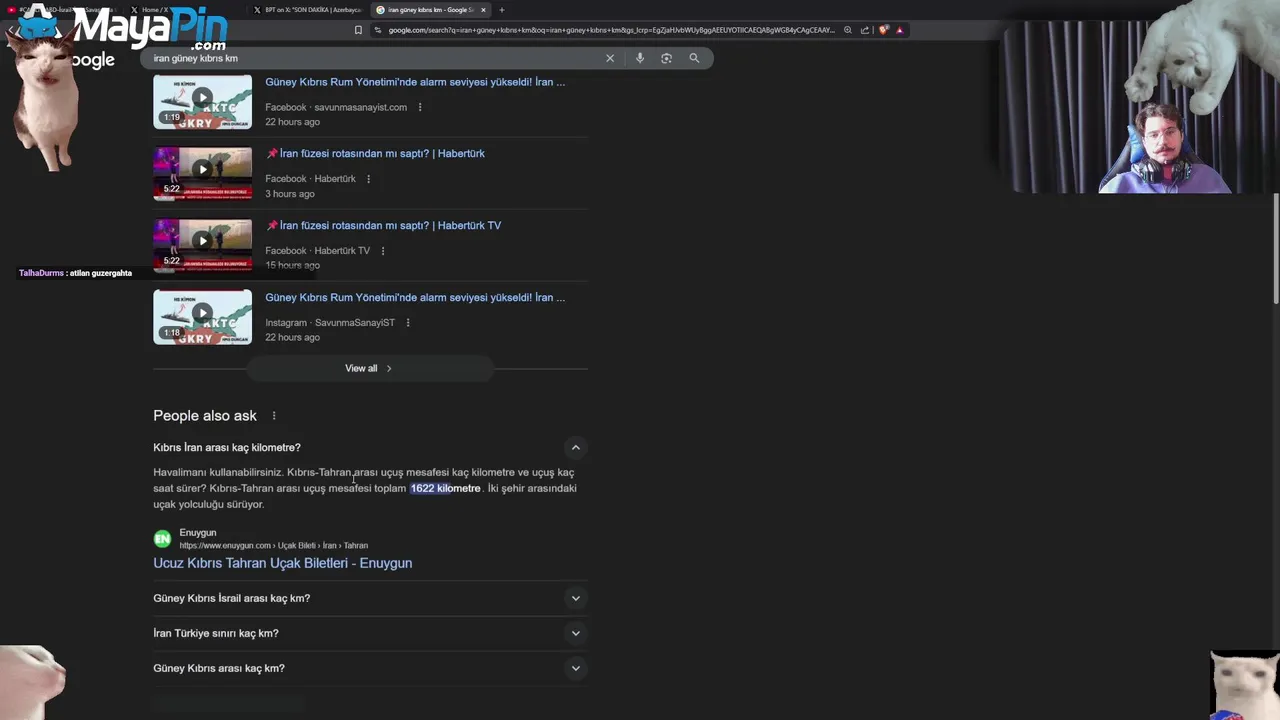Open more options for Facebook Habertürk result

(368, 179)
